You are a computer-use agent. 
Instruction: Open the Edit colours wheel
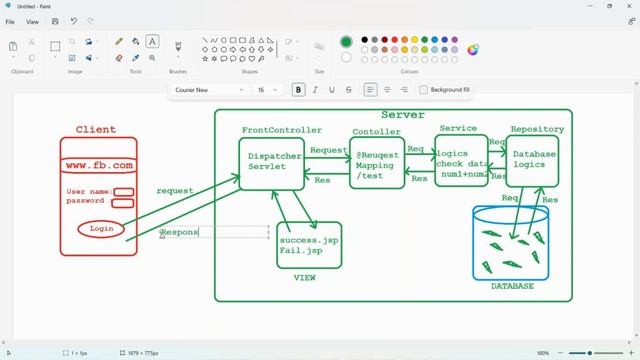click(473, 50)
